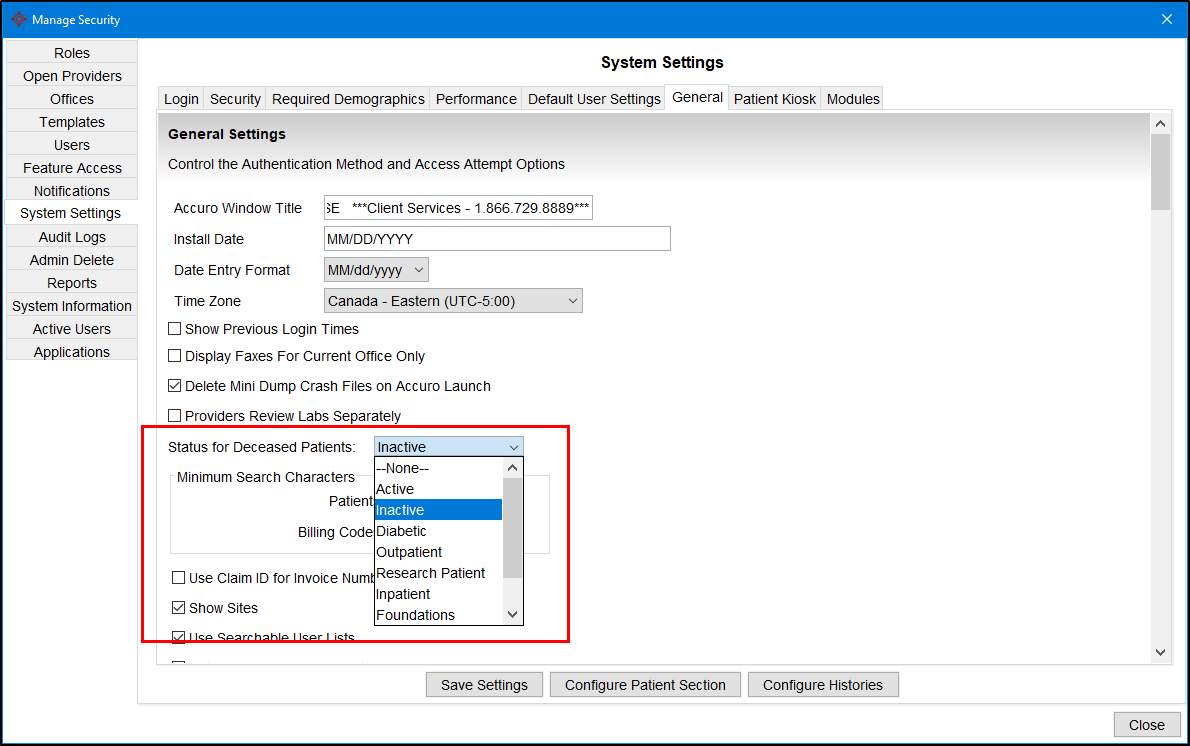Open the Security settings tab
Screen dimensions: 1190x746
click(235, 97)
